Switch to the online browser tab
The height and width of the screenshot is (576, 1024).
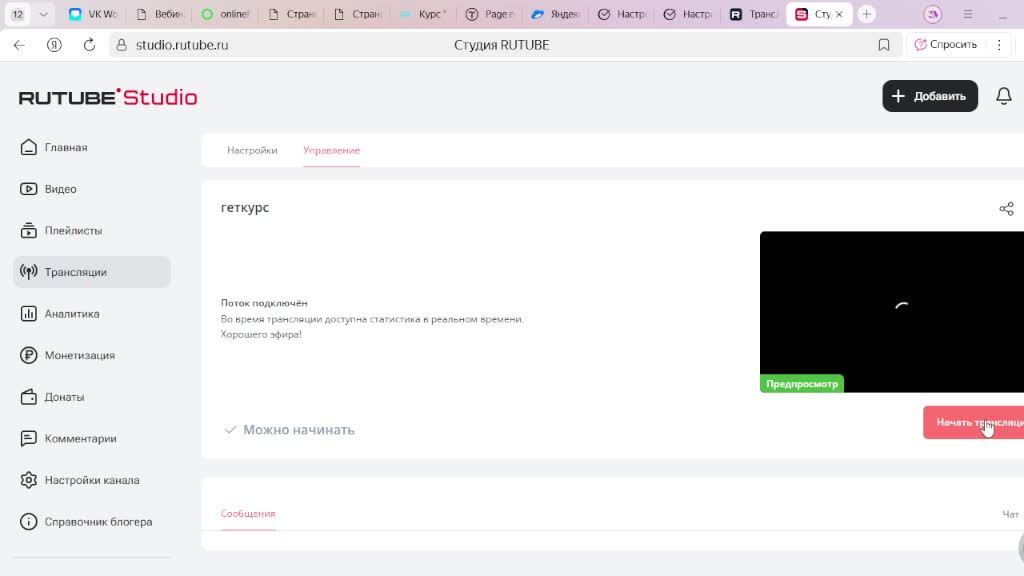[x=226, y=14]
